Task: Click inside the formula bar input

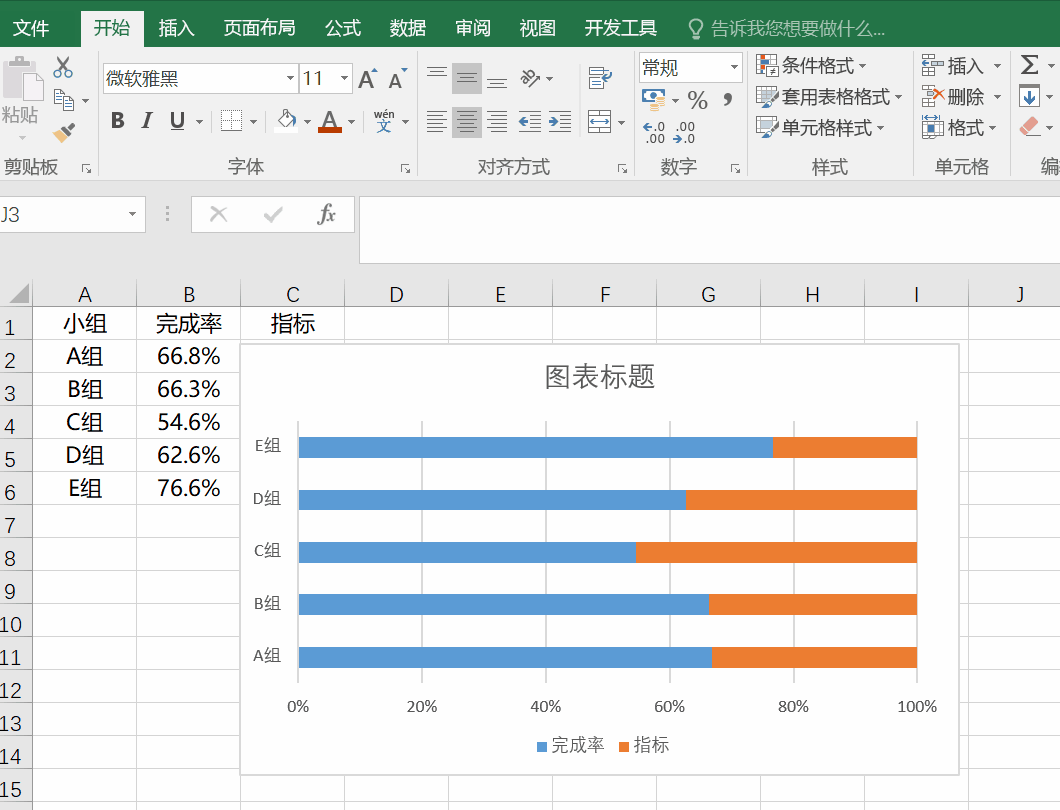Action: [709, 230]
